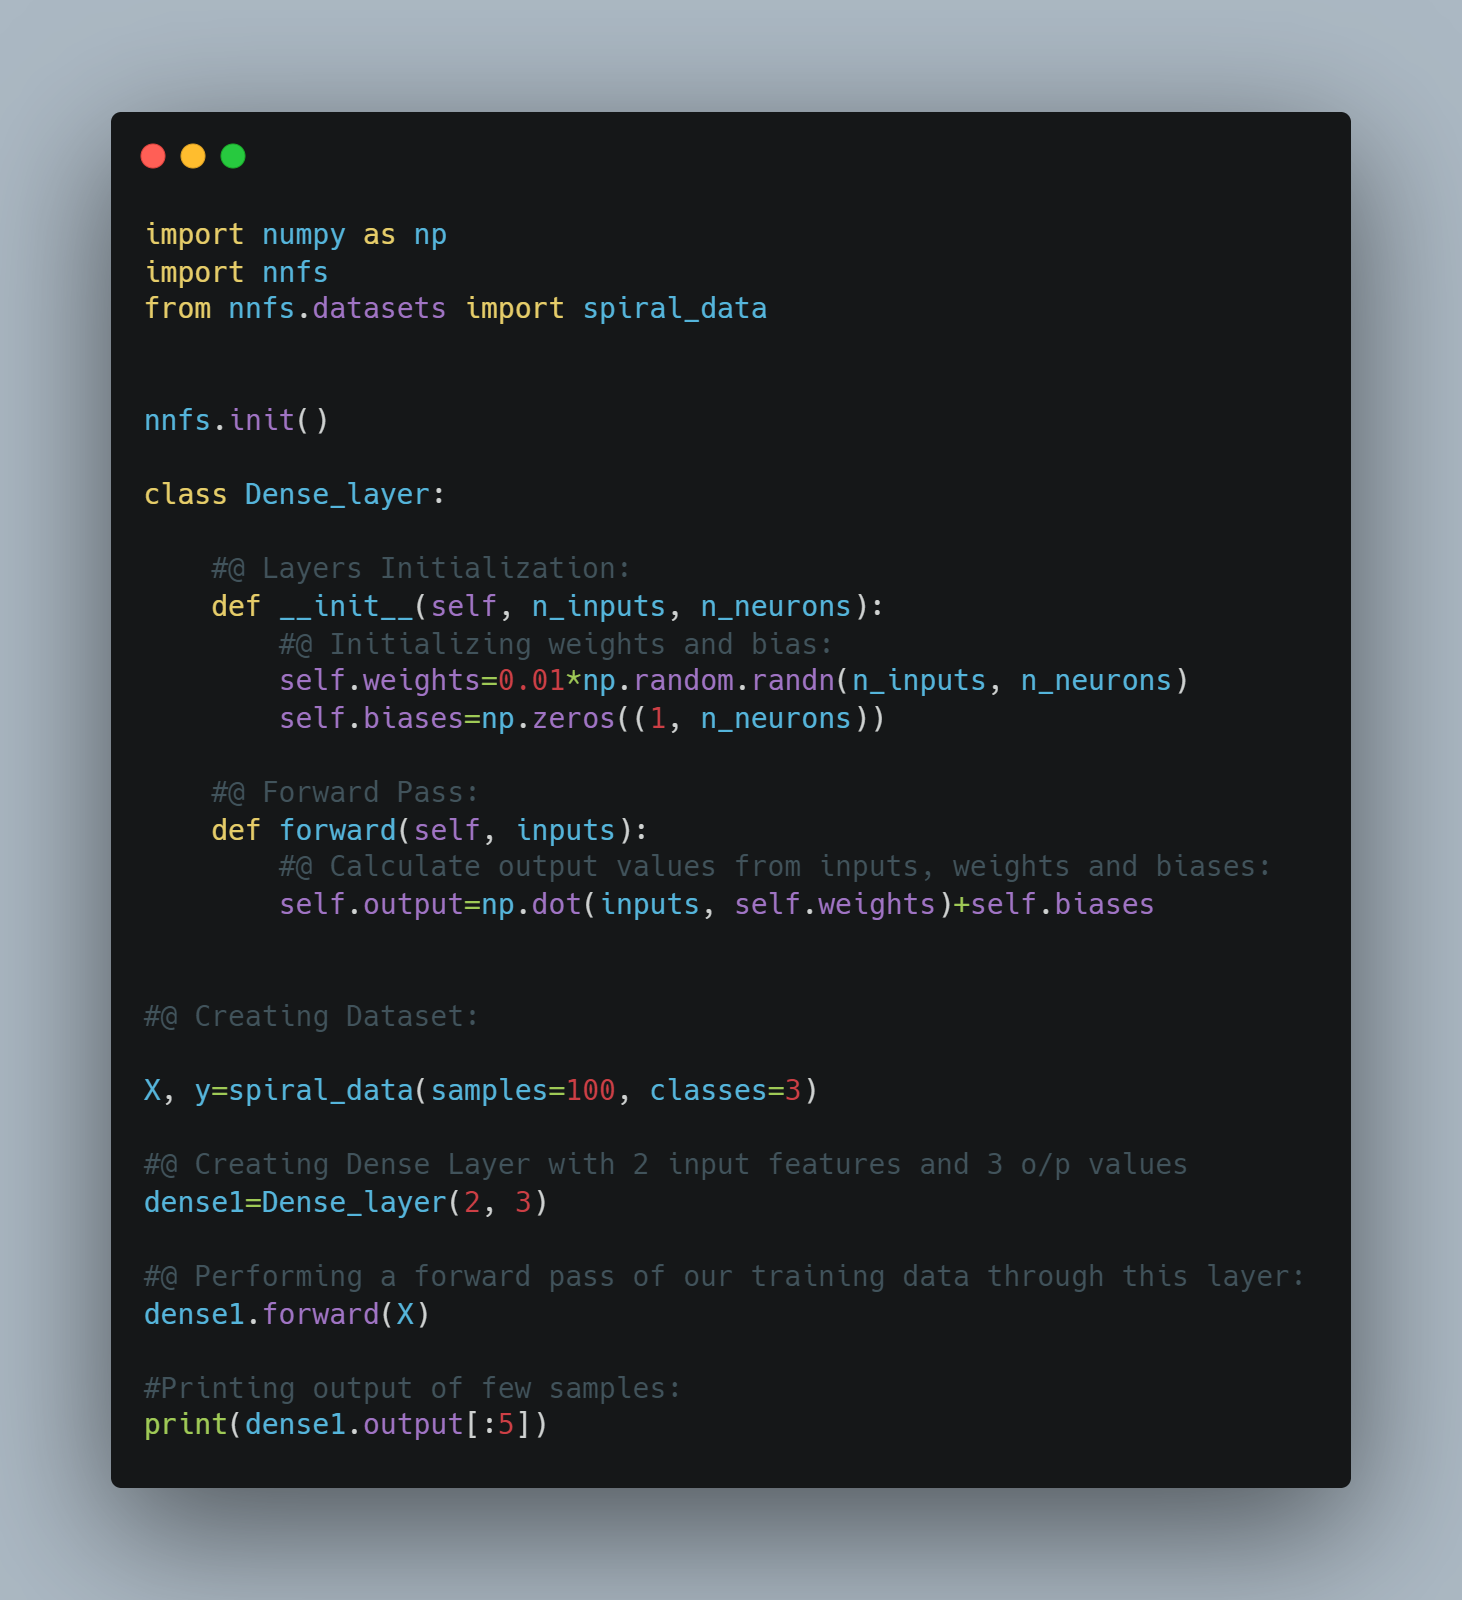Click the green maximize dot

(x=233, y=156)
